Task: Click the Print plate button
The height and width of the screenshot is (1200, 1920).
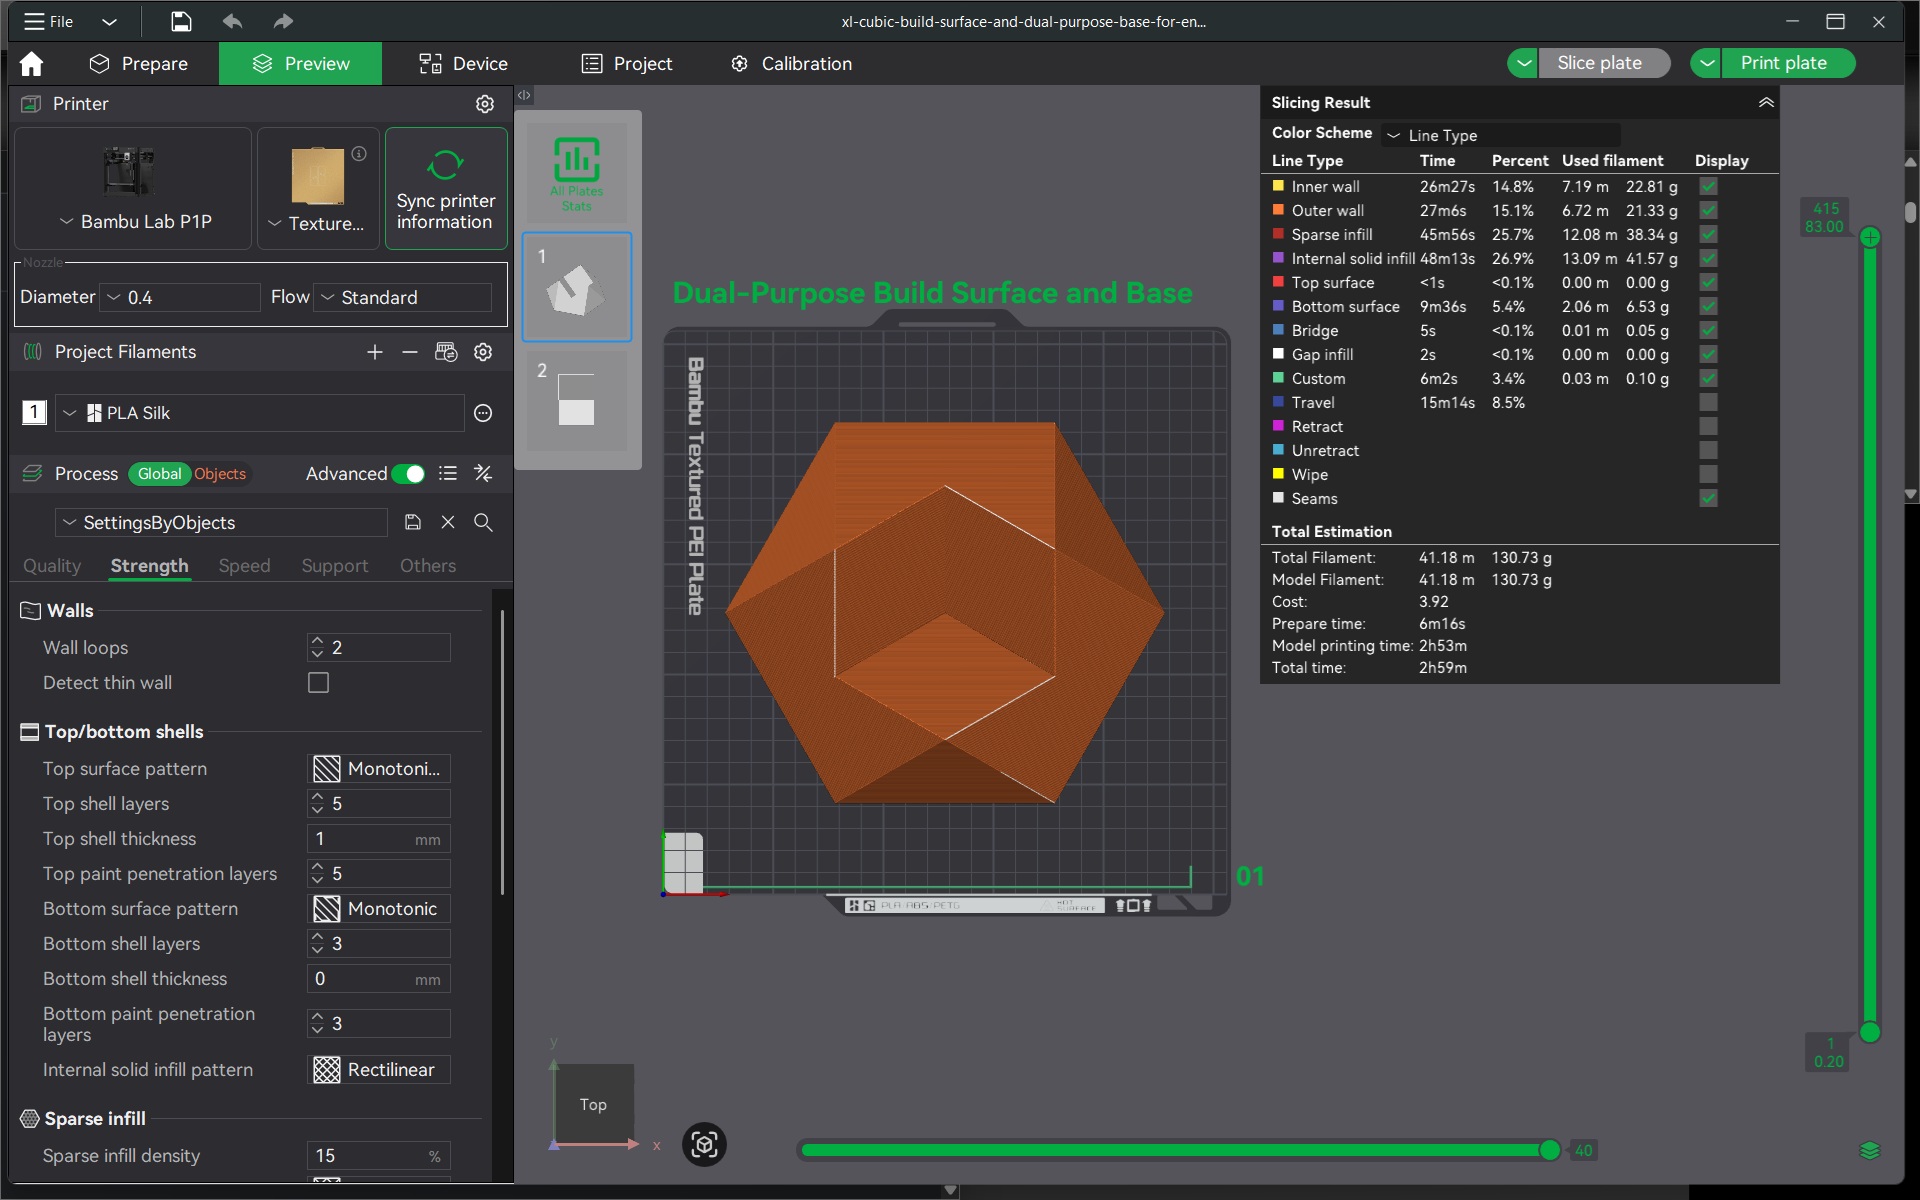Action: point(1786,63)
